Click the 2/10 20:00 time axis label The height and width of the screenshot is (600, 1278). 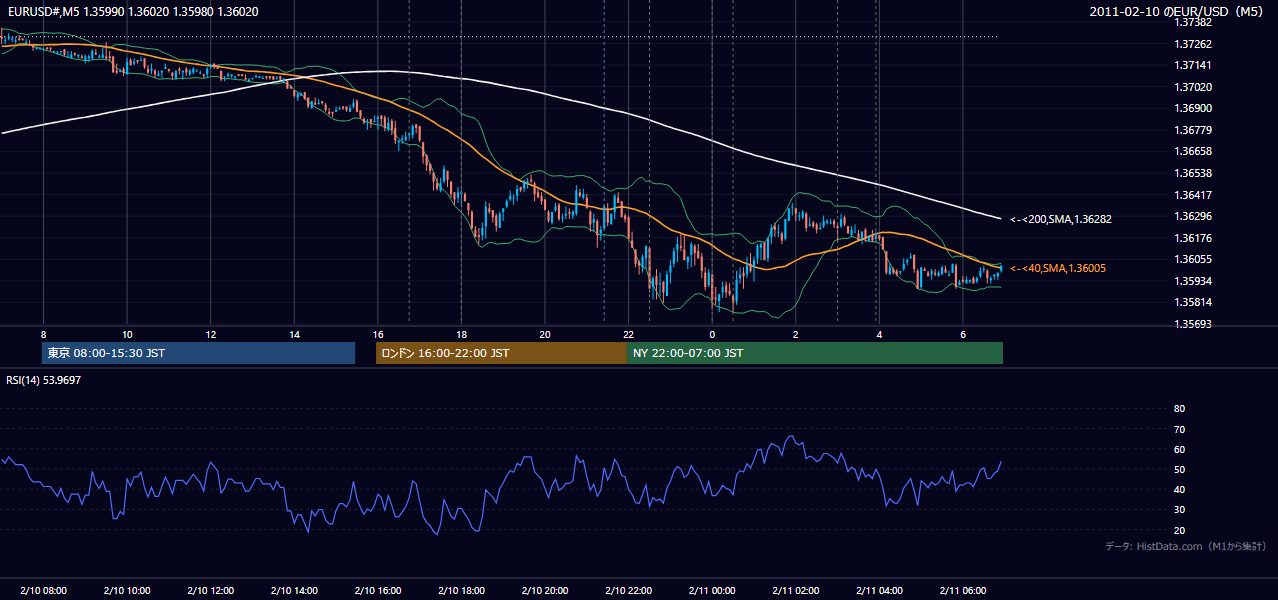(544, 590)
